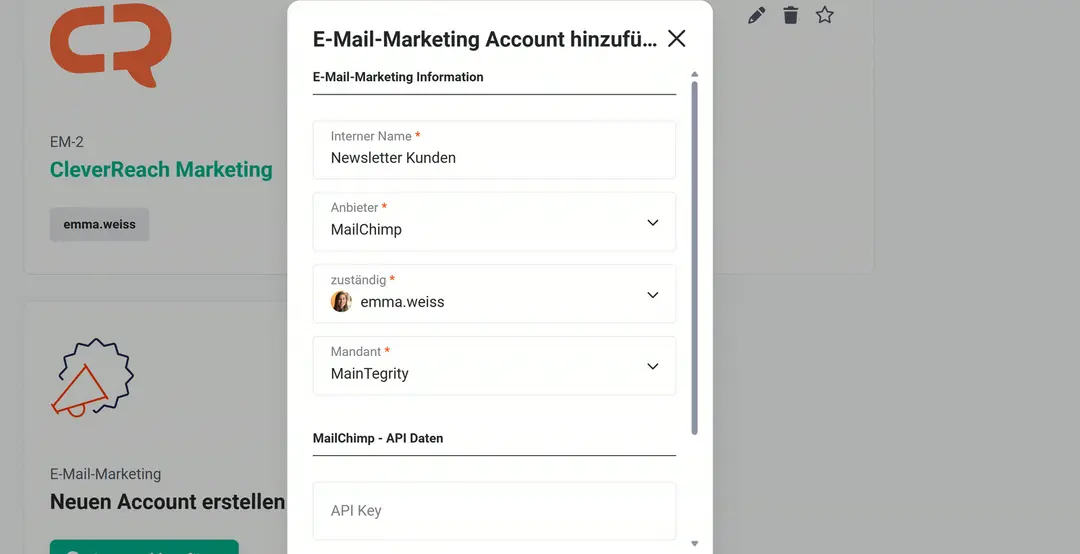Open the zuständig dropdown showing emma.weiss
Viewport: 1080px width, 554px height.
pos(494,294)
